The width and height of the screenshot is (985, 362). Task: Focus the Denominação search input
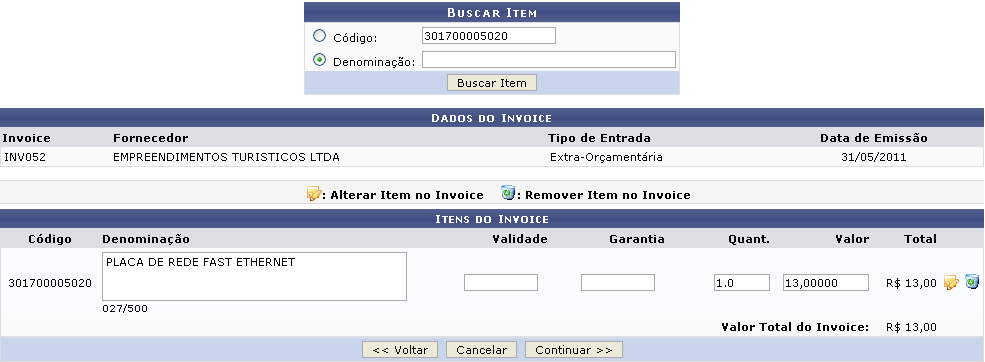point(549,60)
